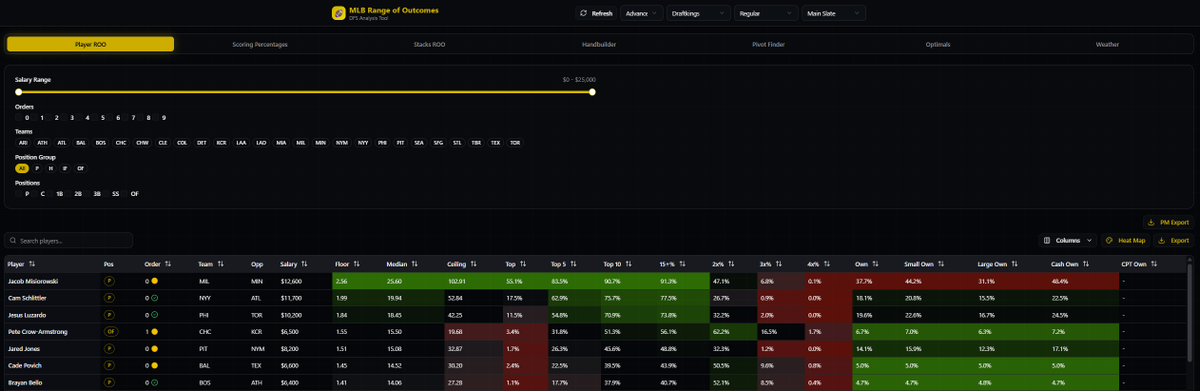Click Jacob Misiorowski's P position badge
The height and width of the screenshot is (391, 1200).
coord(109,282)
